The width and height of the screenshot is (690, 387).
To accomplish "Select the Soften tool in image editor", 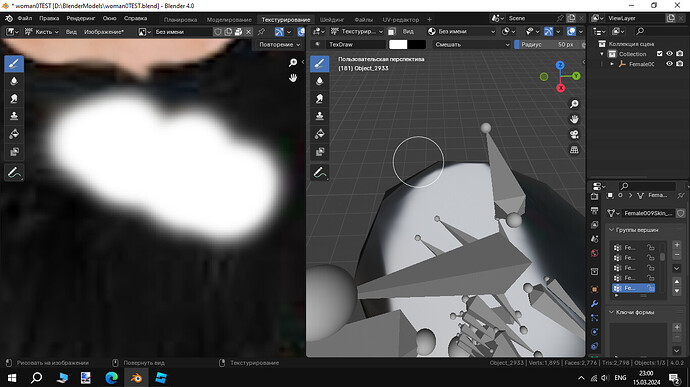I will click(x=14, y=81).
